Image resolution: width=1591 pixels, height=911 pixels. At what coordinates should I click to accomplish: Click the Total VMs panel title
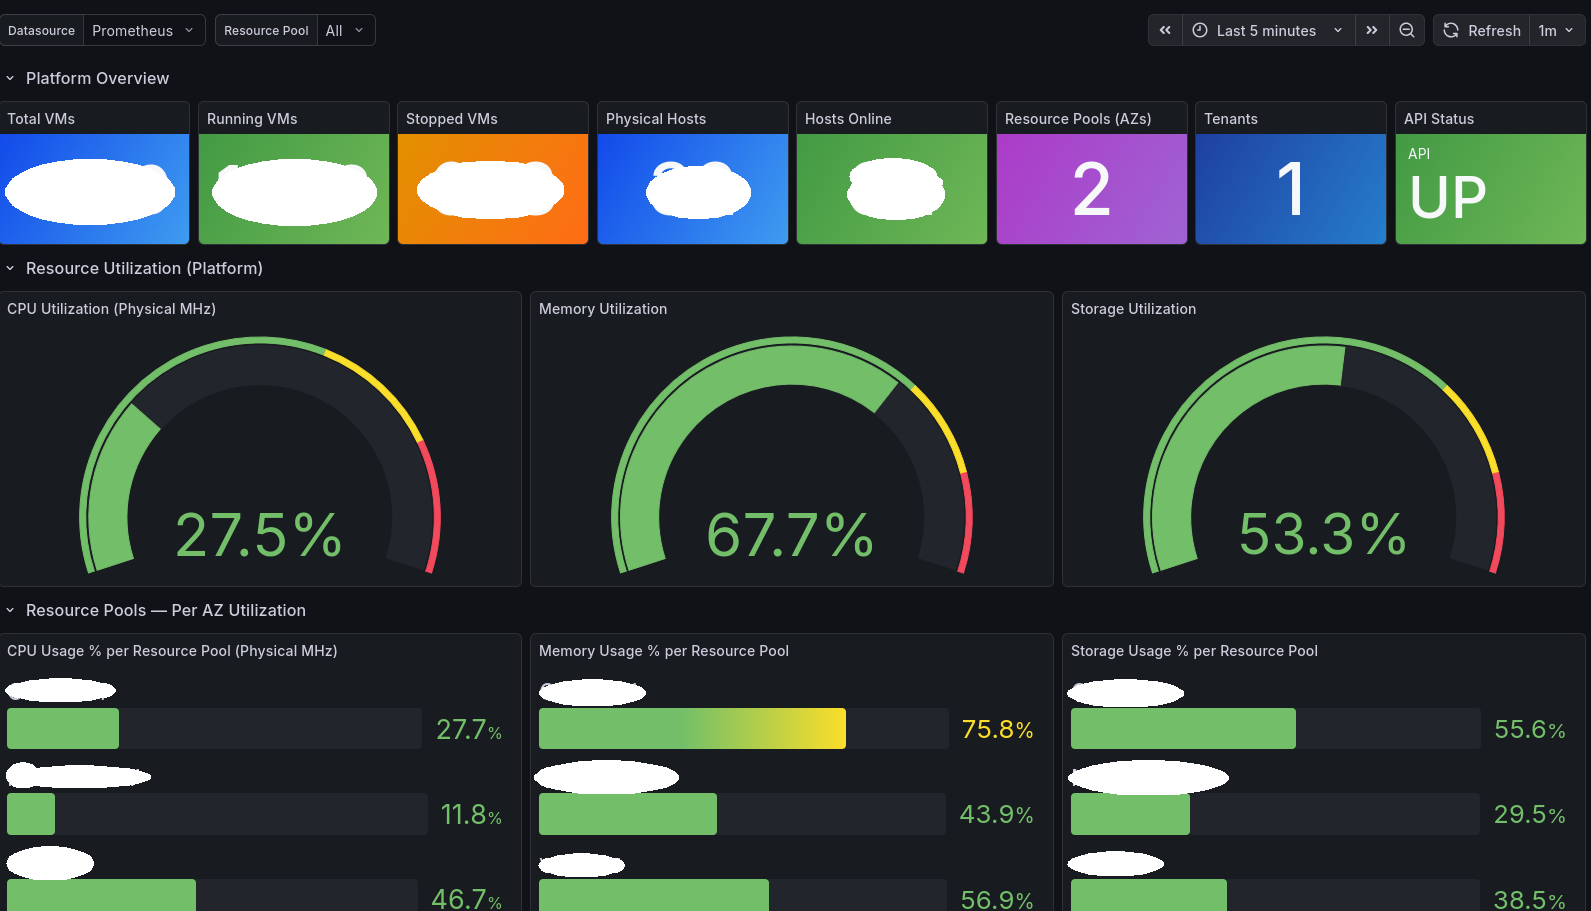41,118
